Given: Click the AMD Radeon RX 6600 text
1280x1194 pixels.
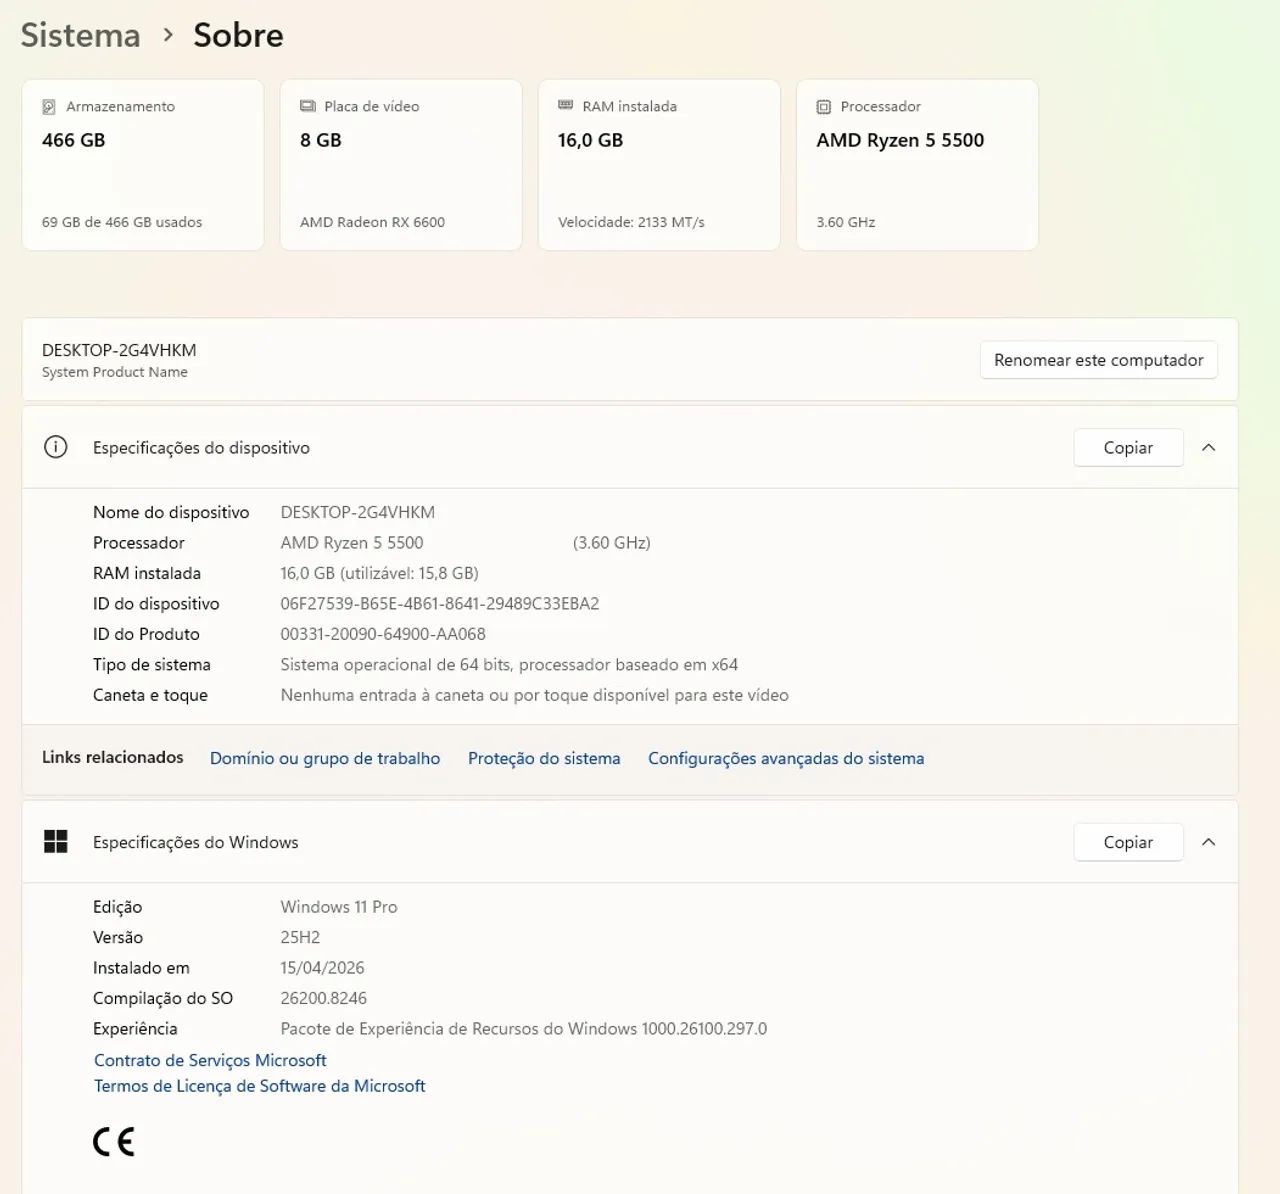Looking at the screenshot, I should point(372,222).
